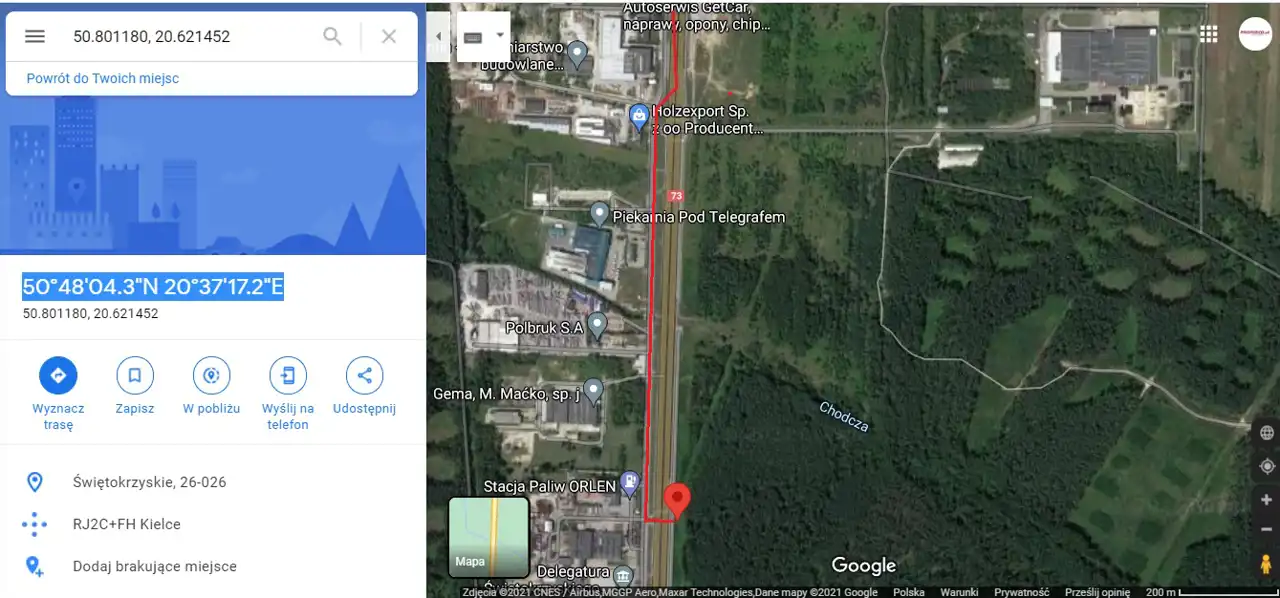Viewport: 1280px width, 598px height.
Task: Show your location button
Action: click(x=1267, y=466)
